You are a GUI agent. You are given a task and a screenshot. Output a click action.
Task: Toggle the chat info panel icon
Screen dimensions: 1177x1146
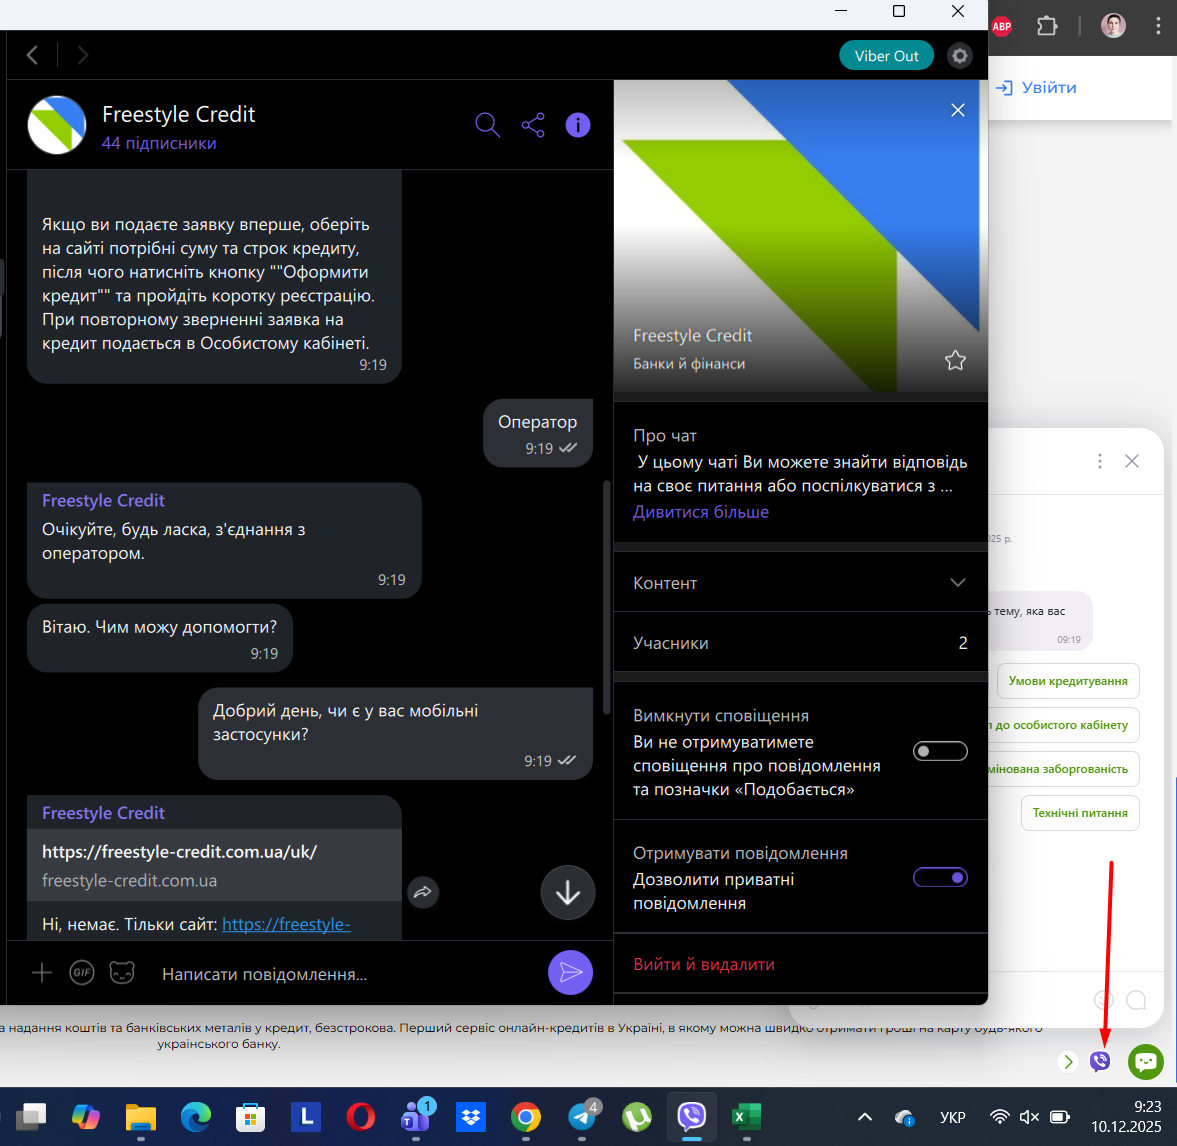pyautogui.click(x=578, y=125)
